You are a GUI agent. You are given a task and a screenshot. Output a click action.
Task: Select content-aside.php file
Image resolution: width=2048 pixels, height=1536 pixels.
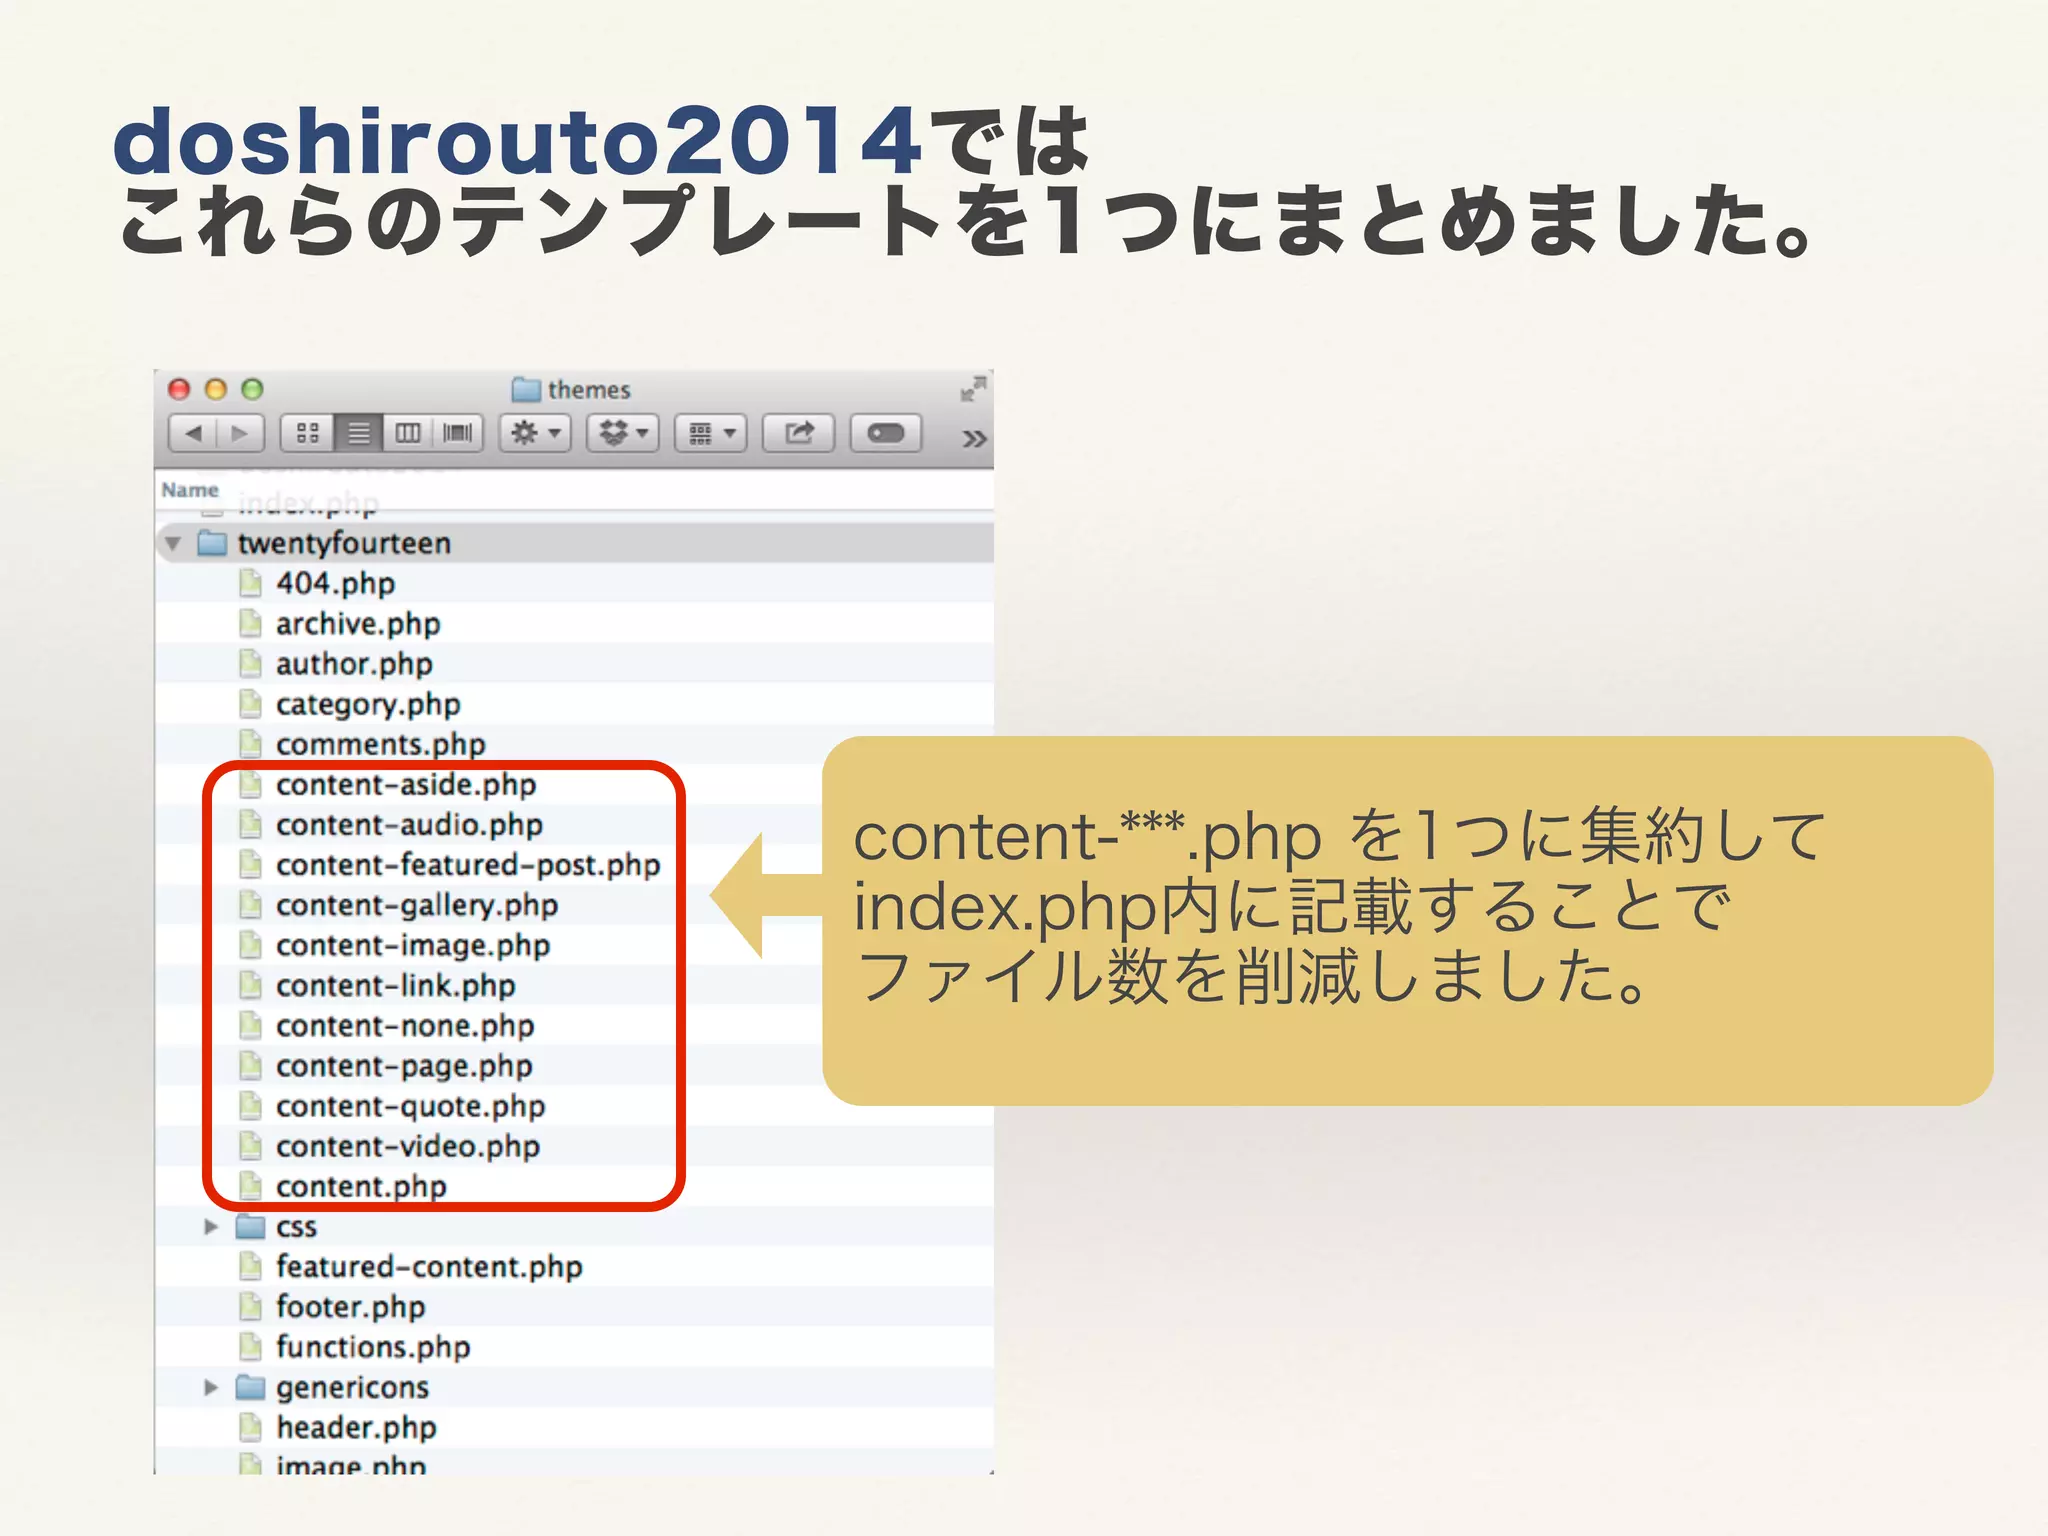(x=406, y=785)
